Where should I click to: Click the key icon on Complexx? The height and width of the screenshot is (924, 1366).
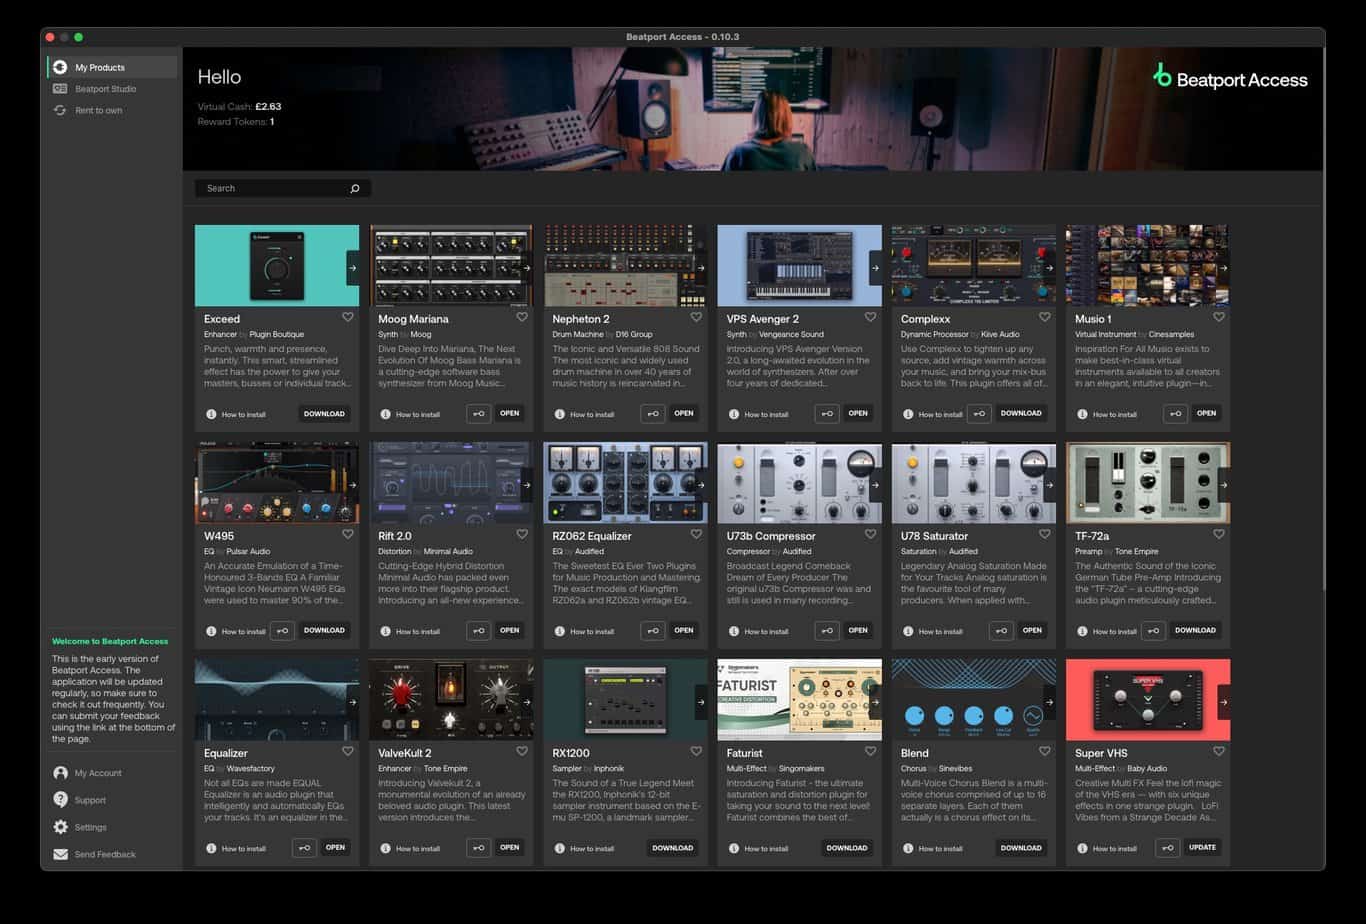click(x=979, y=413)
